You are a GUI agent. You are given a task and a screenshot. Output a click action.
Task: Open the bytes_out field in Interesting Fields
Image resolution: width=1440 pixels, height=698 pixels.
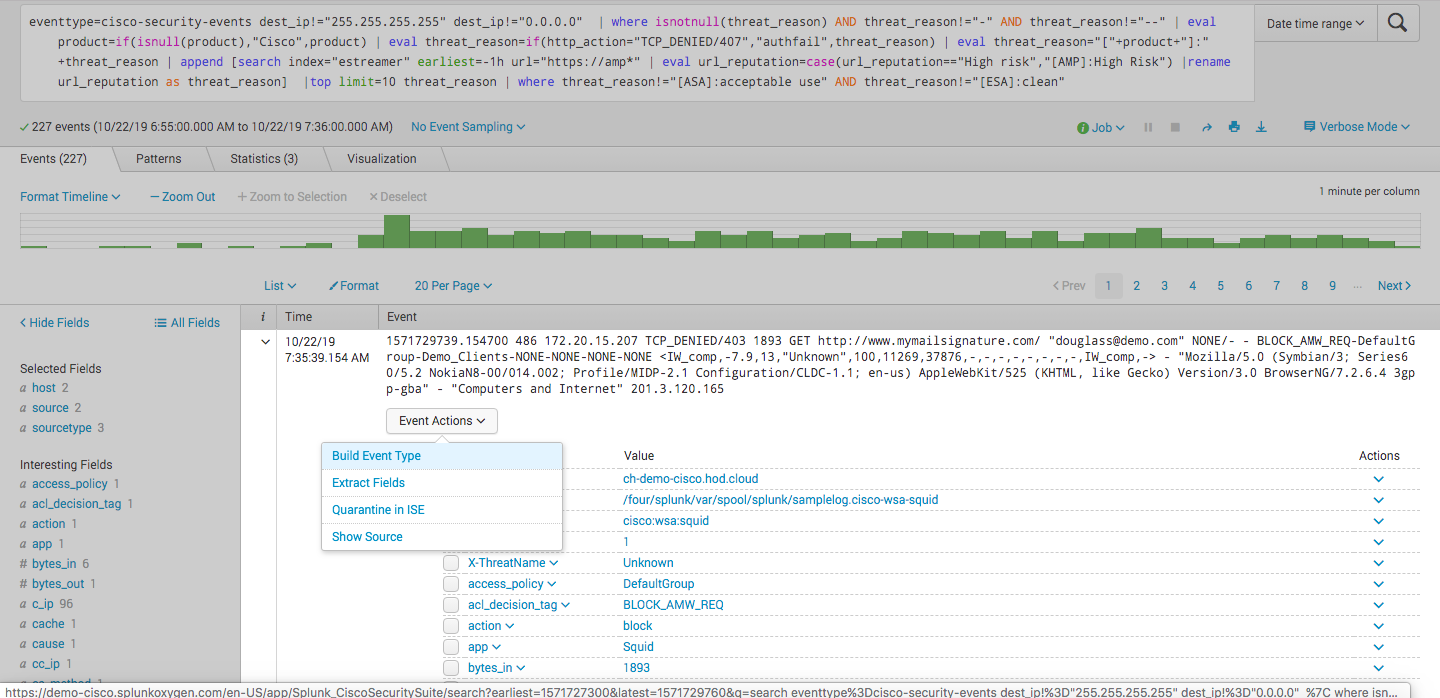pyautogui.click(x=58, y=584)
